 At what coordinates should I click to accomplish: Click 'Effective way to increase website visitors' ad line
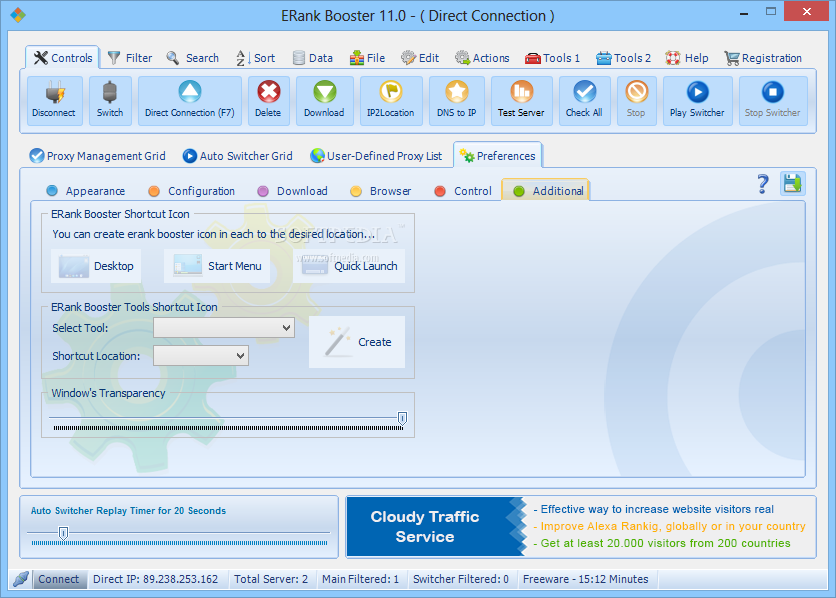coord(653,509)
